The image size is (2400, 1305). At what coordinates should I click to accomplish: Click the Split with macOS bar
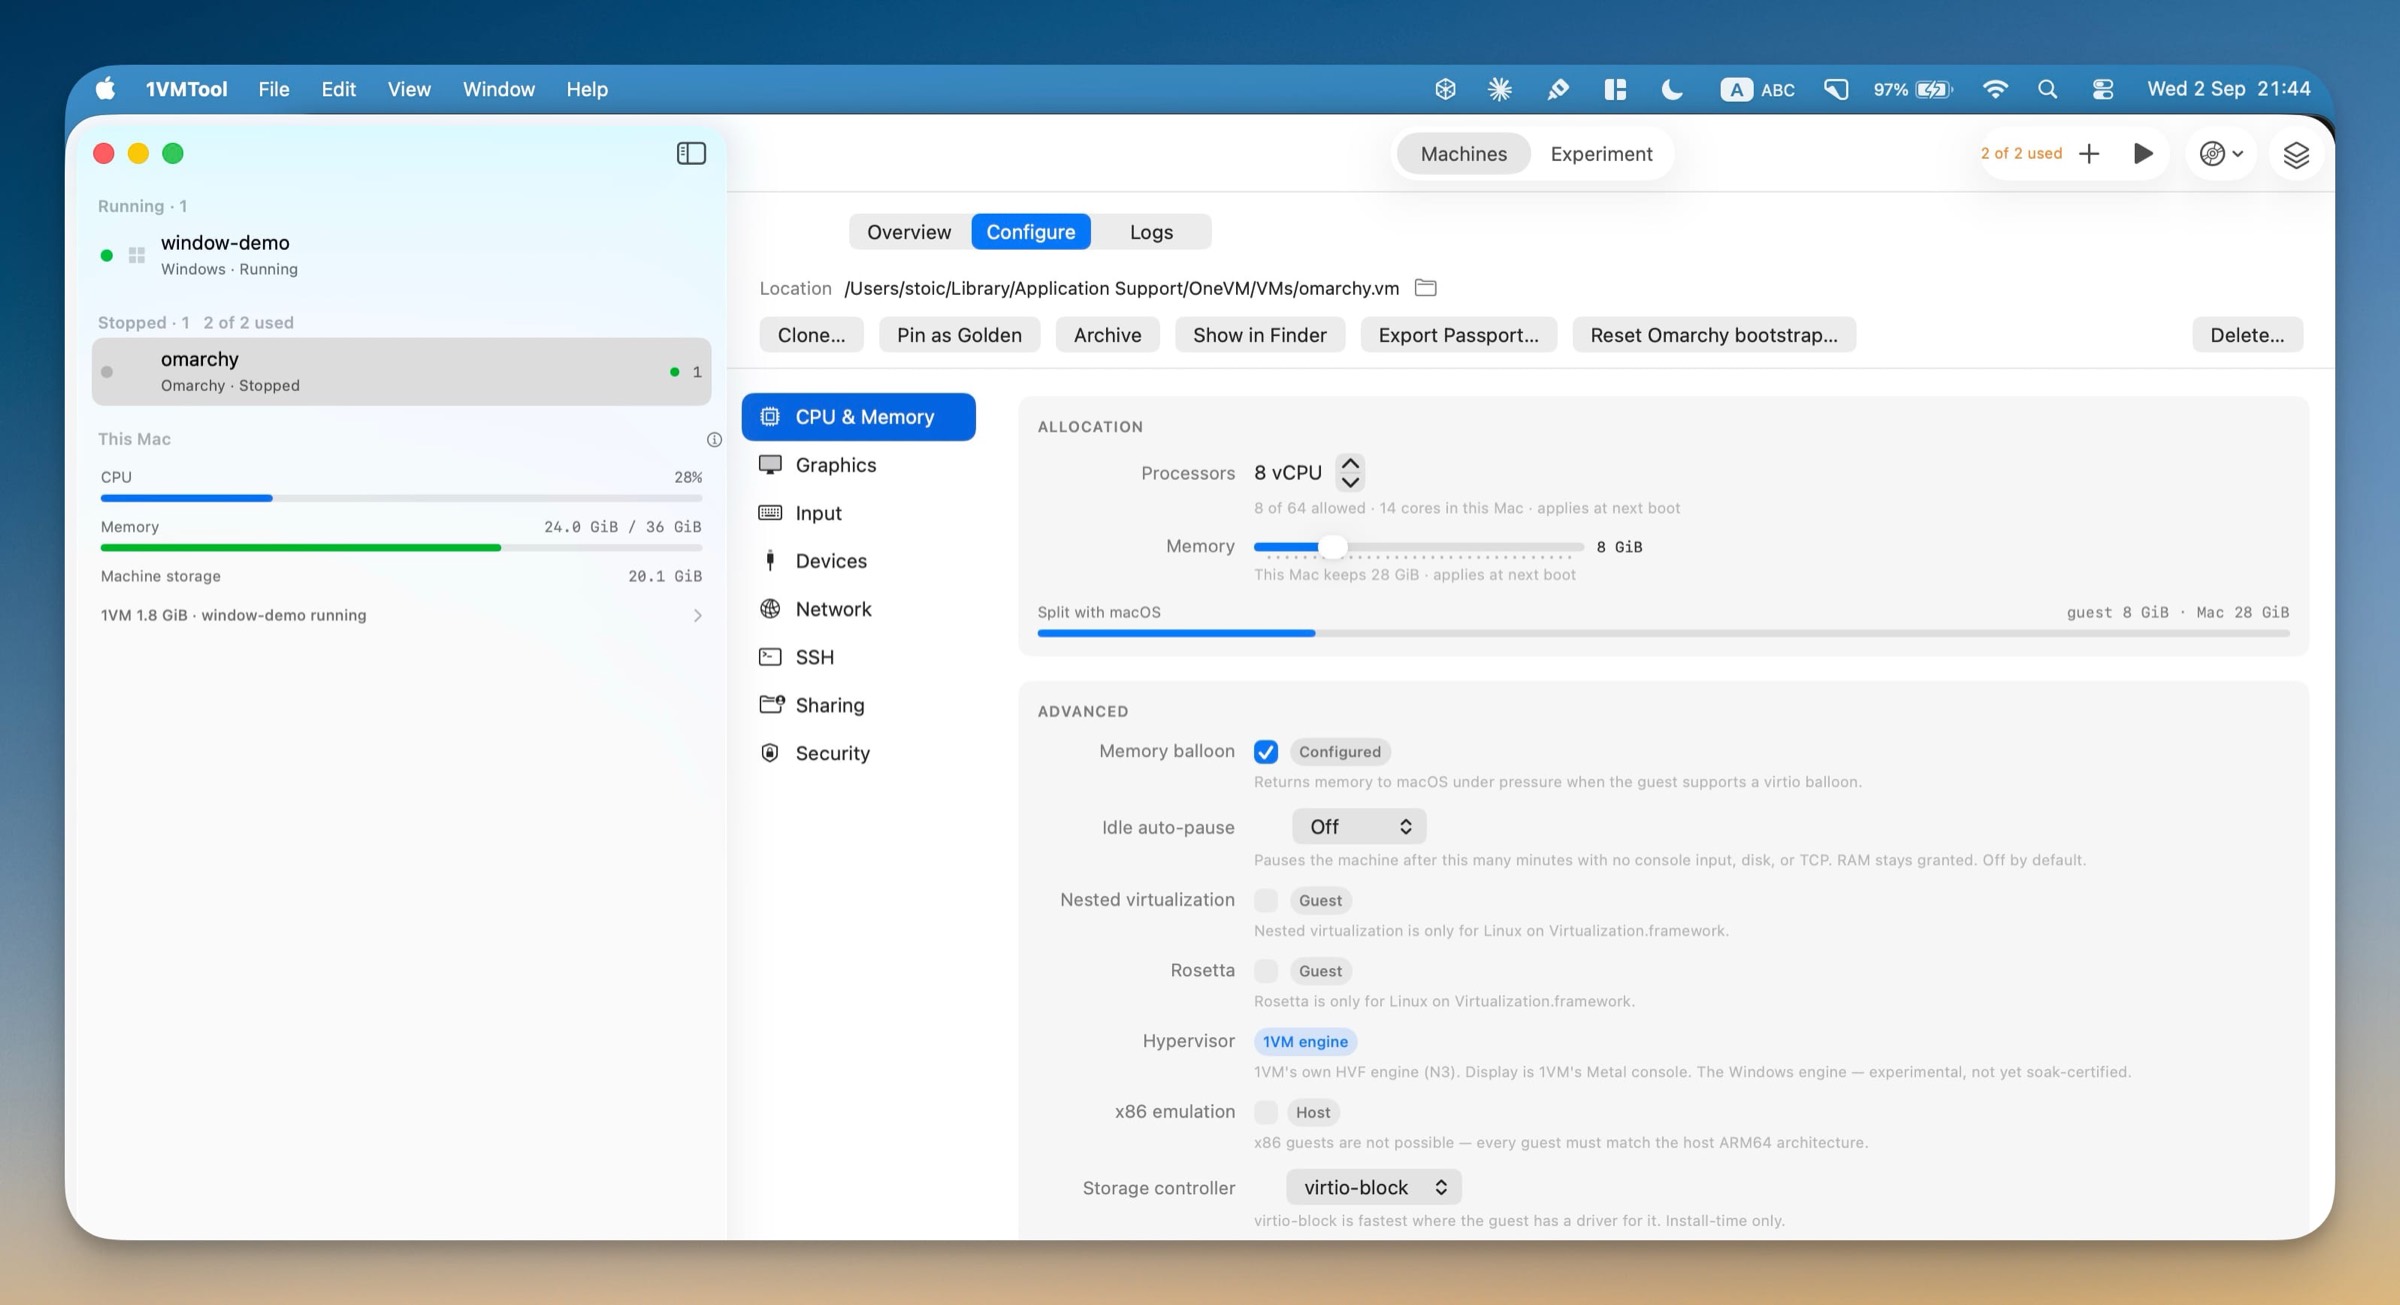(x=1663, y=633)
